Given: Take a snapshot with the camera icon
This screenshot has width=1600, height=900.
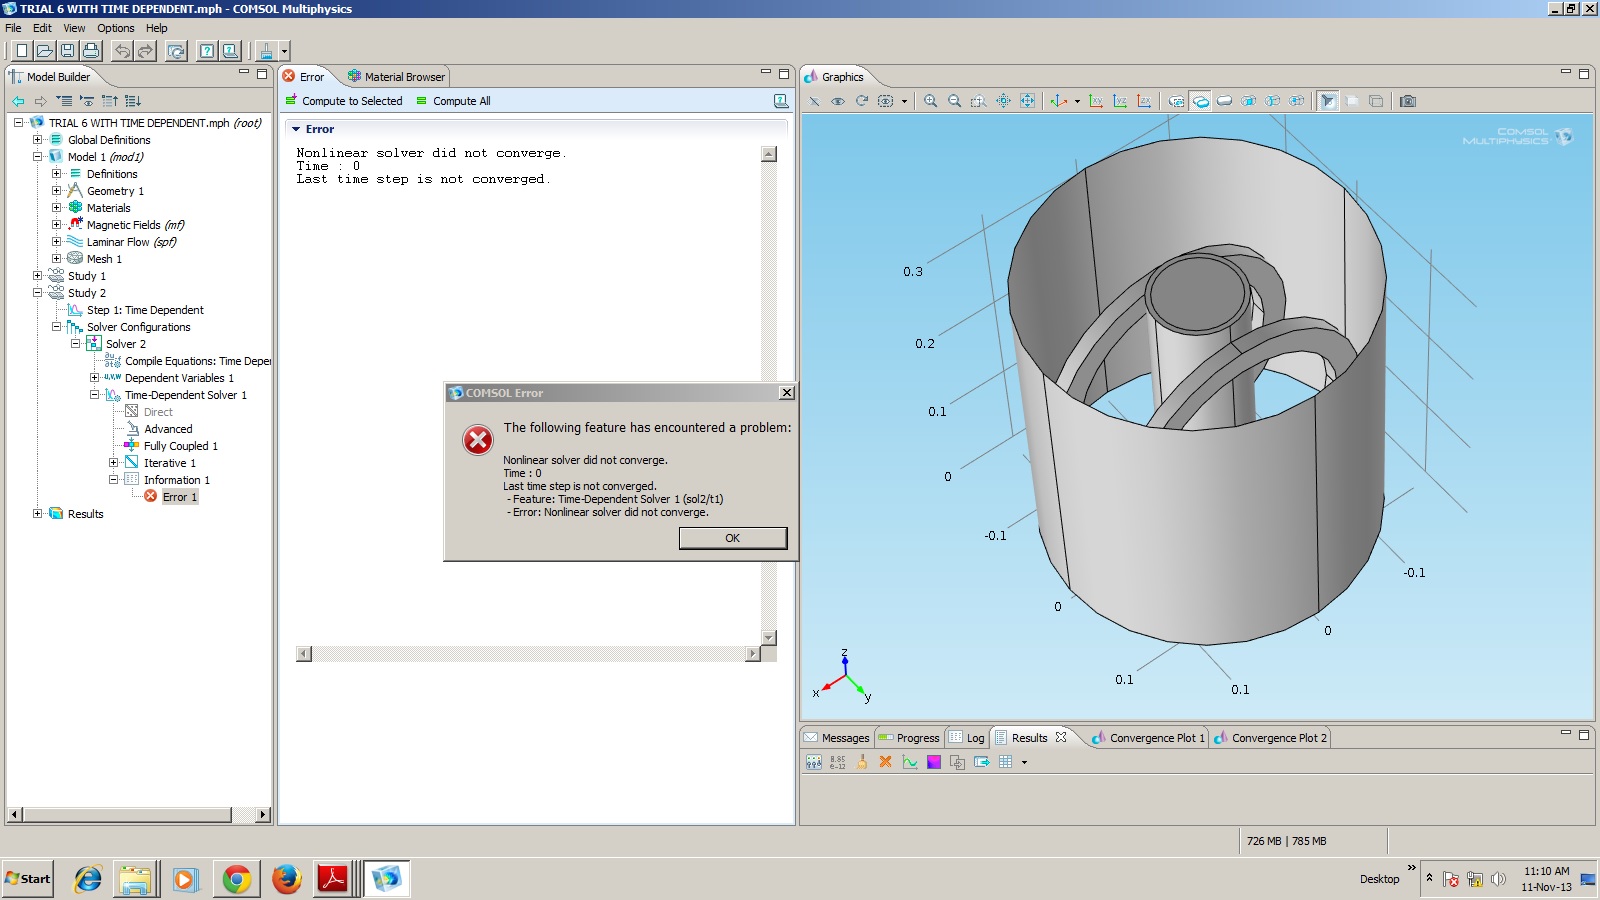Looking at the screenshot, I should coord(1408,101).
